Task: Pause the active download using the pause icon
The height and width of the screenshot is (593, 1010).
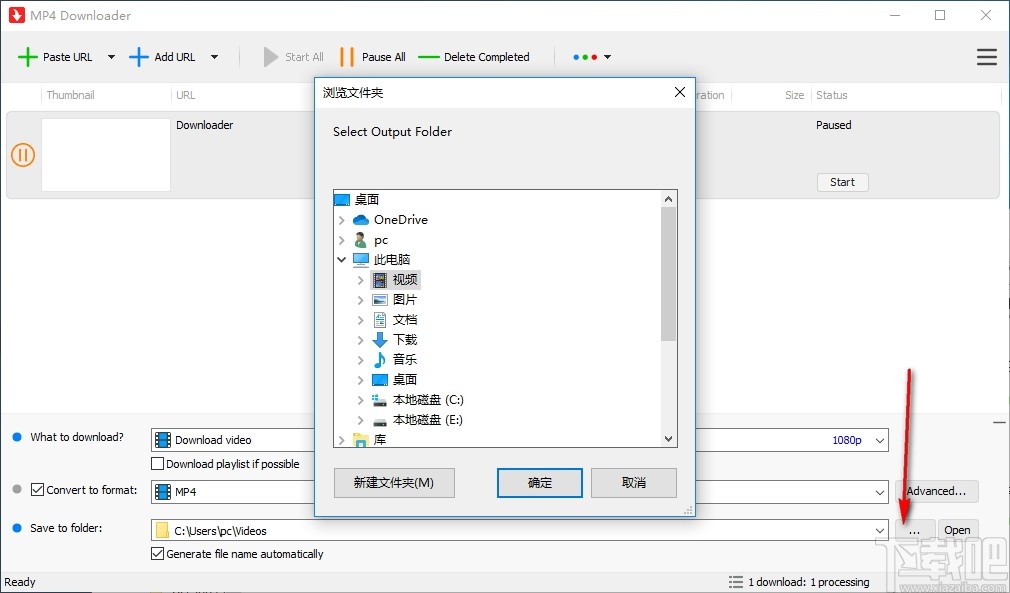Action: coord(22,155)
